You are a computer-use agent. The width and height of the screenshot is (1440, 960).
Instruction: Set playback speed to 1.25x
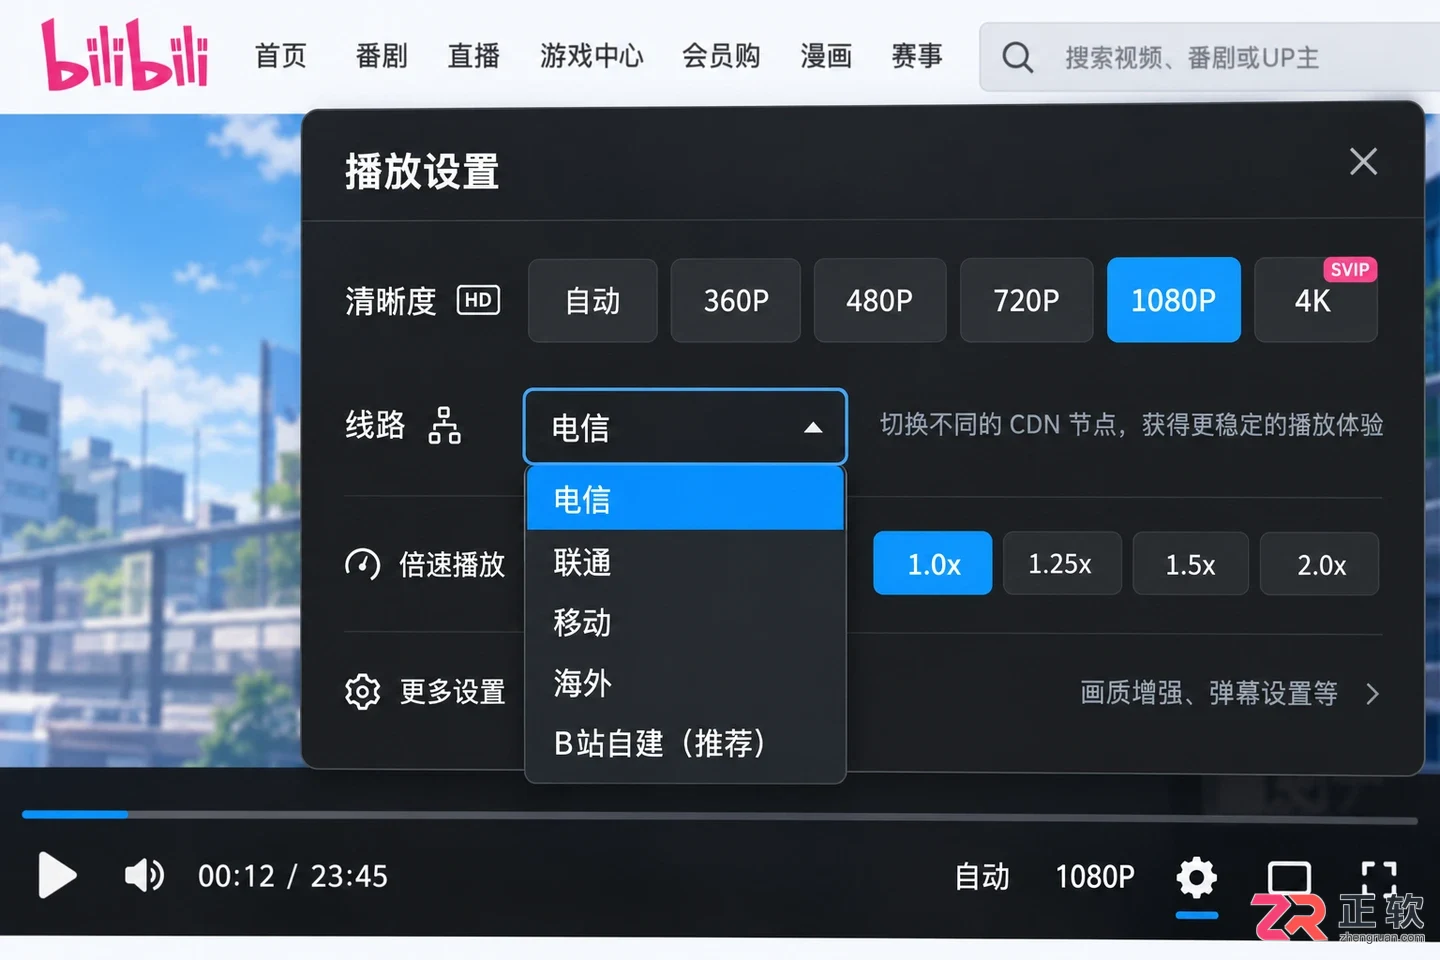[x=1061, y=564]
